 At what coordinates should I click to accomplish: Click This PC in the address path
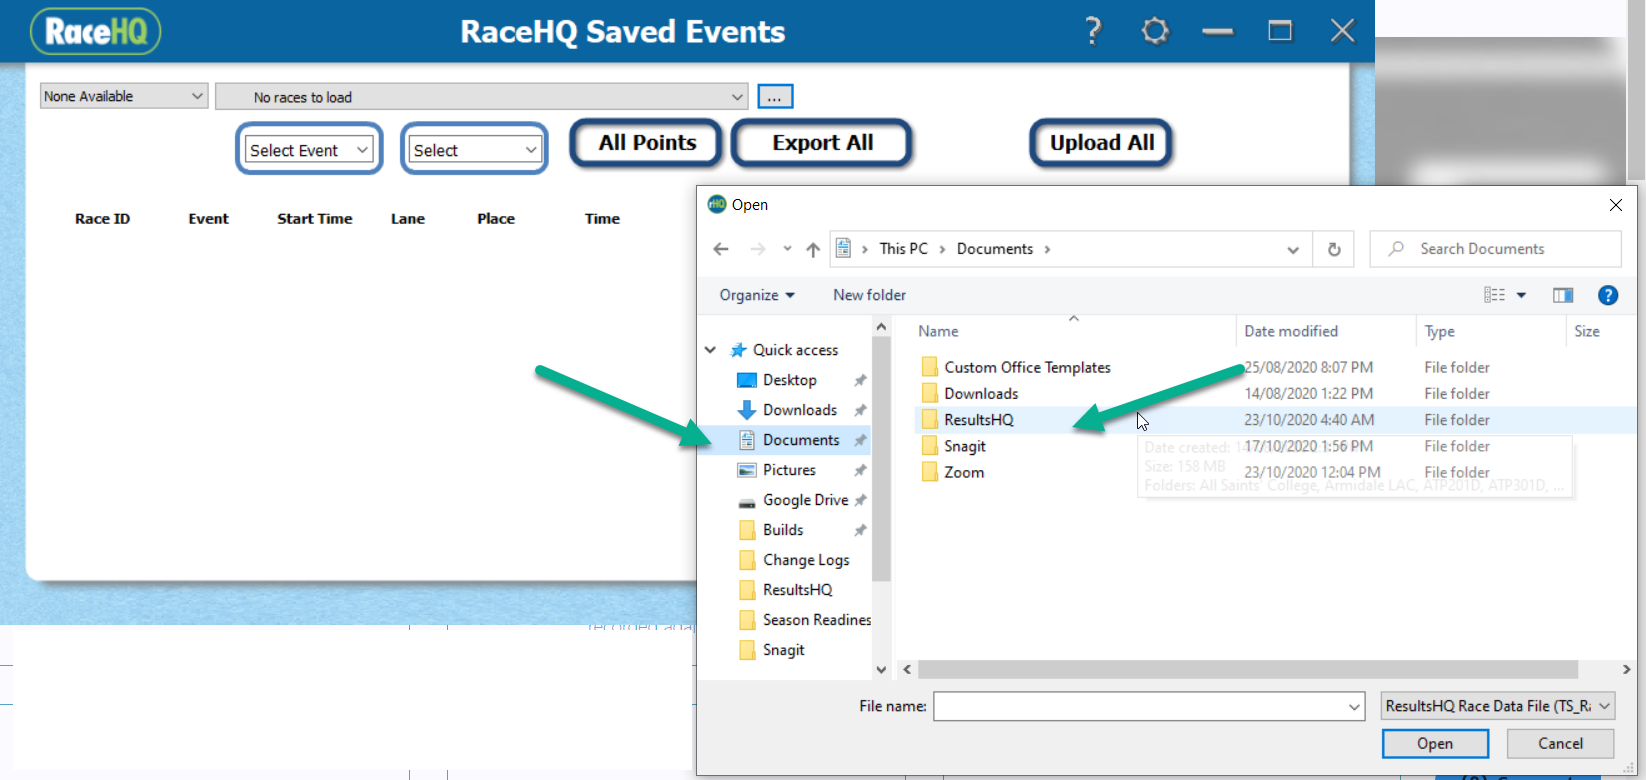coord(903,249)
